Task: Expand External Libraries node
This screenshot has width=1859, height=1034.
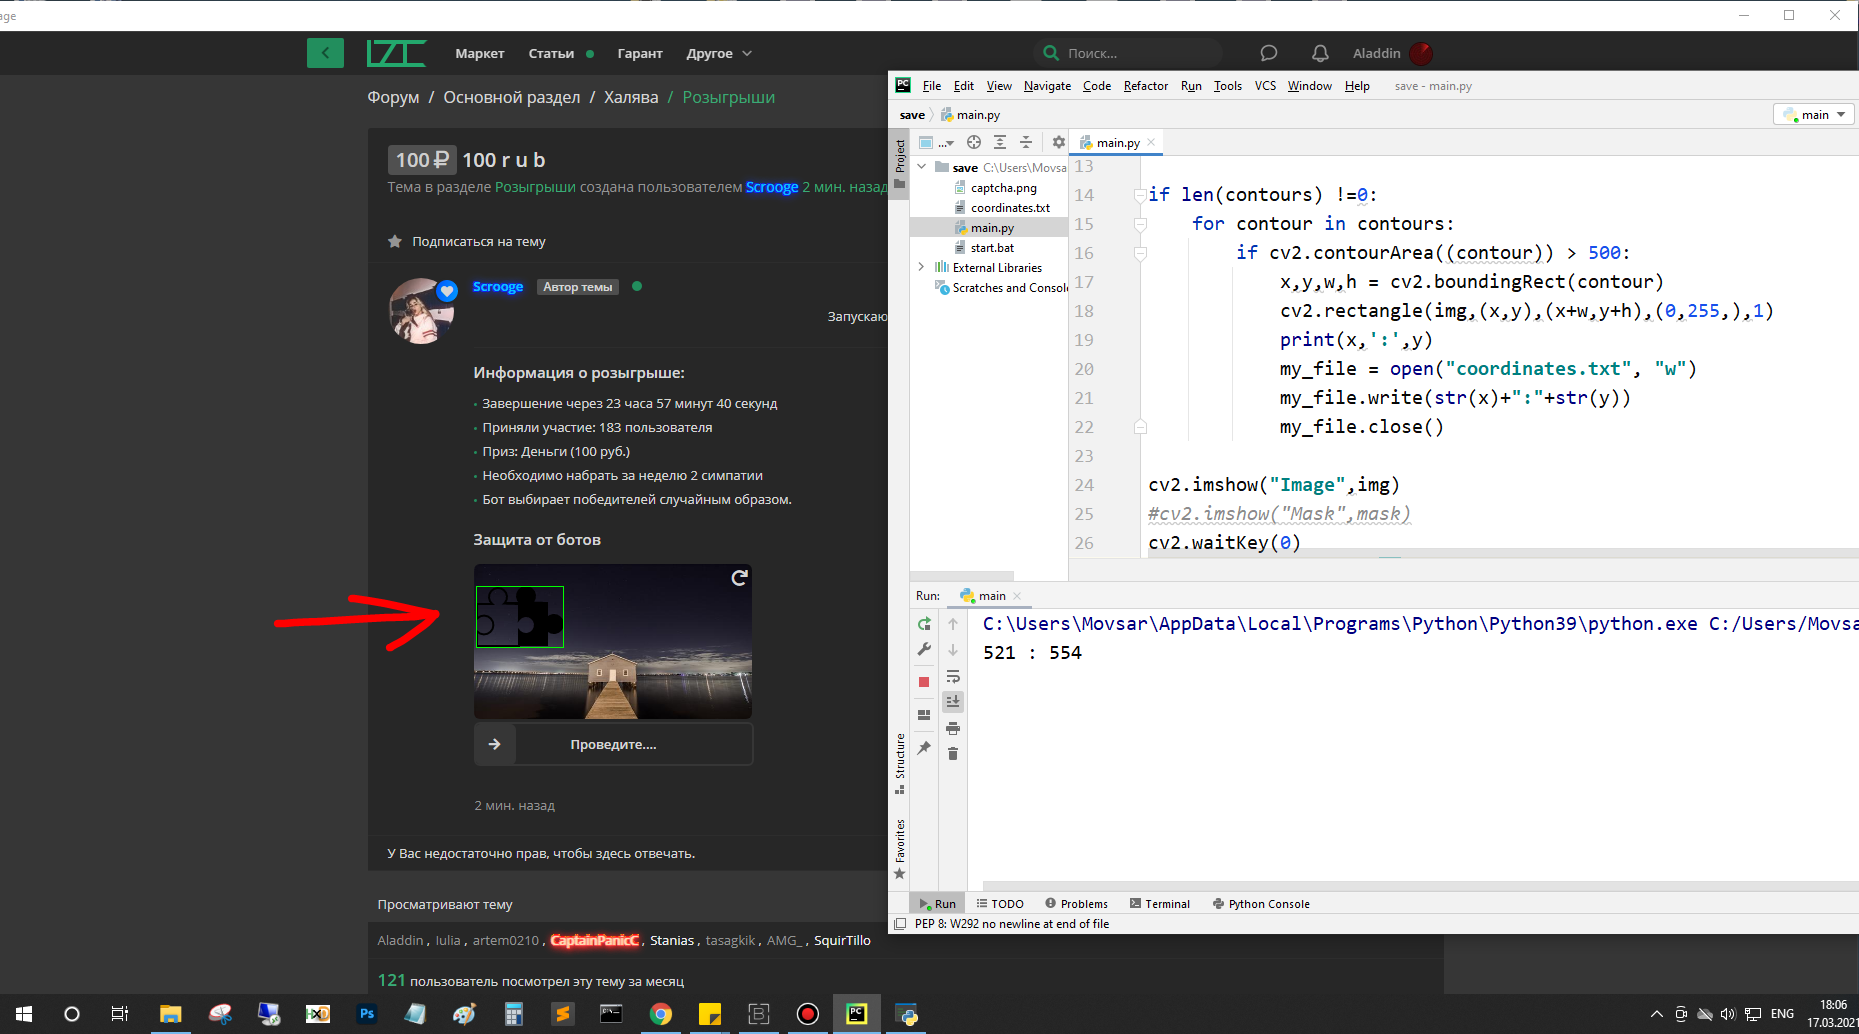Action: coord(922,267)
